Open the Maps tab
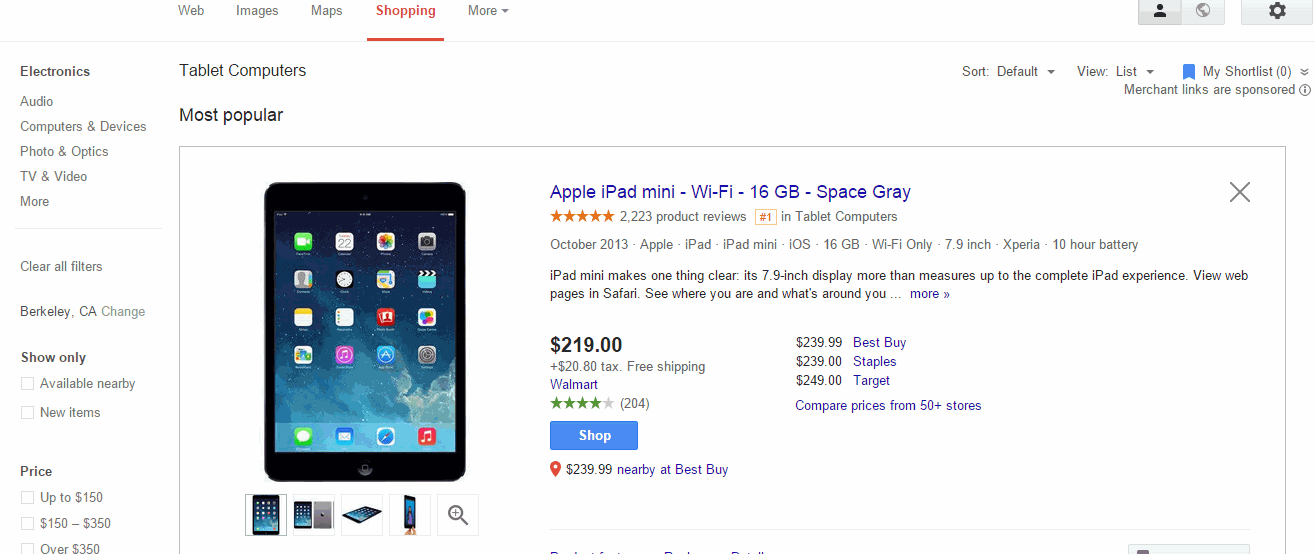The image size is (1315, 554). click(x=326, y=11)
